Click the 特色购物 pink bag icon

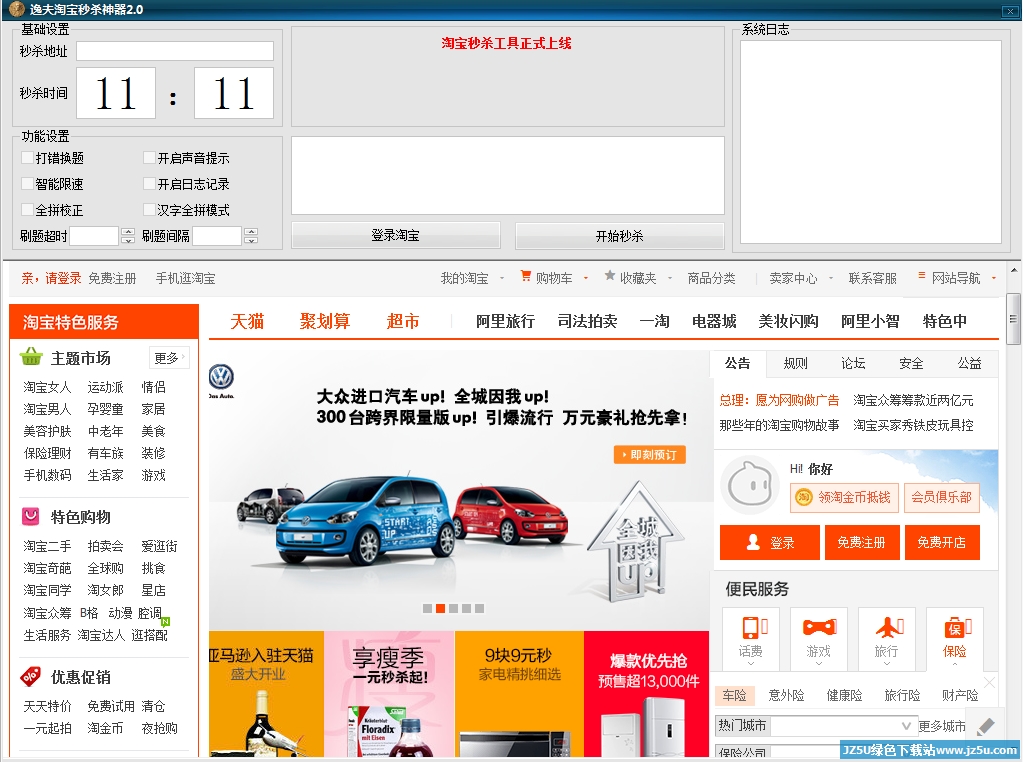[31, 516]
